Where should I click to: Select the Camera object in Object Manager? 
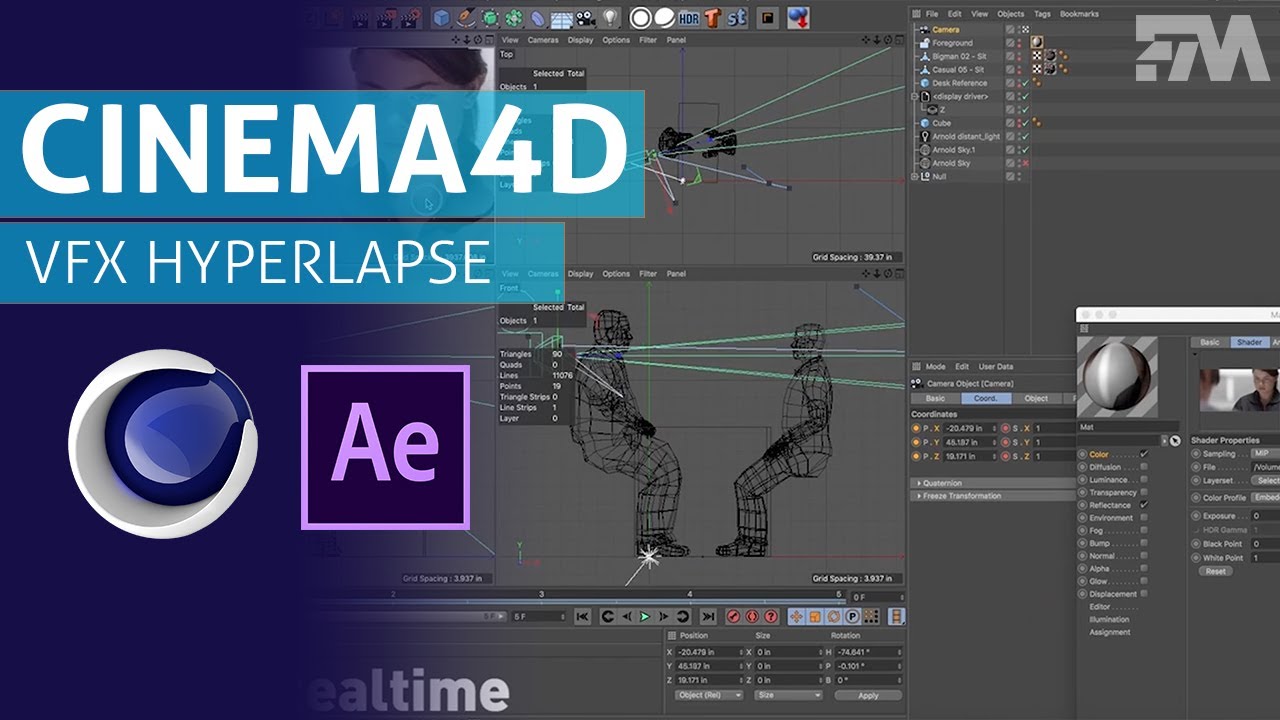946,30
